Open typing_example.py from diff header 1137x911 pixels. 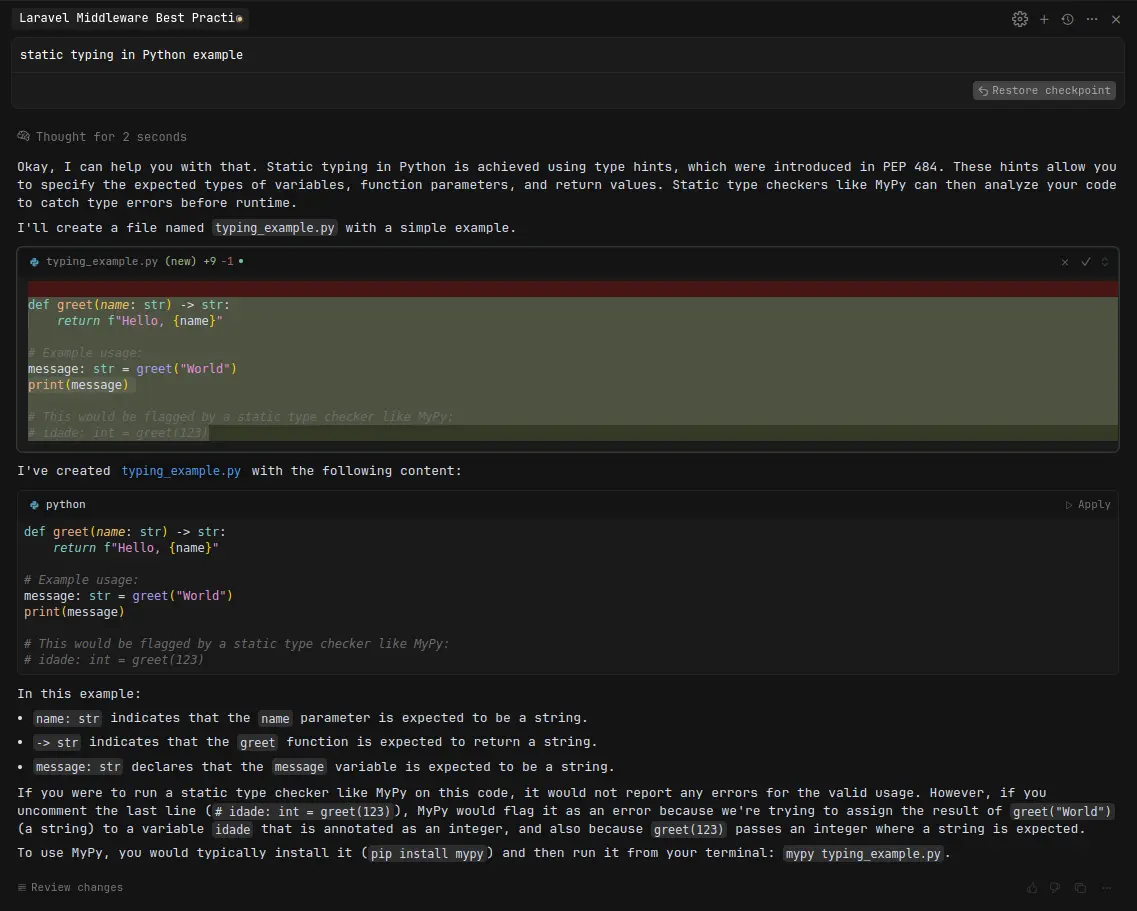102,261
